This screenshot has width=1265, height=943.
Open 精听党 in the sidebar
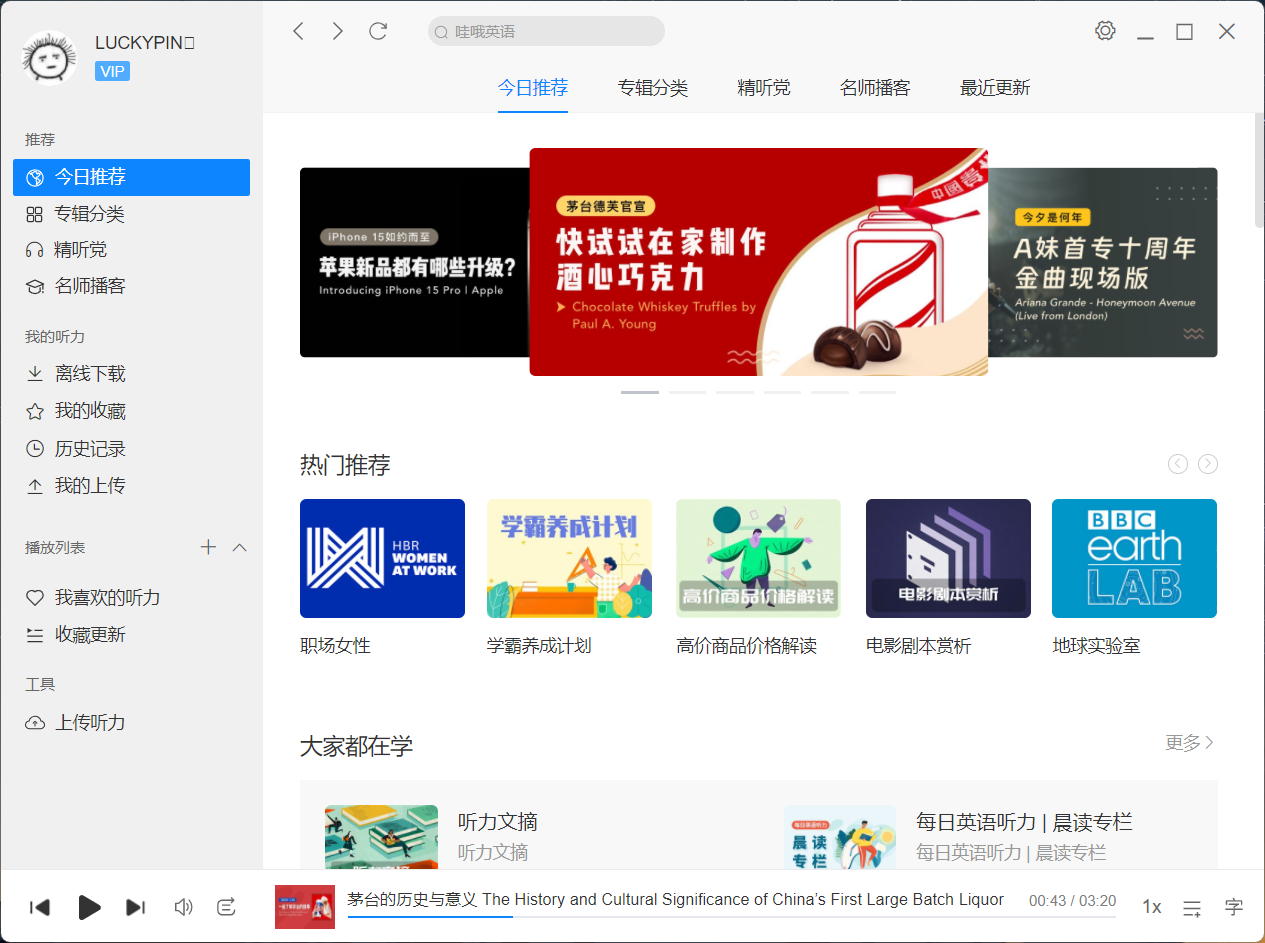(131, 250)
